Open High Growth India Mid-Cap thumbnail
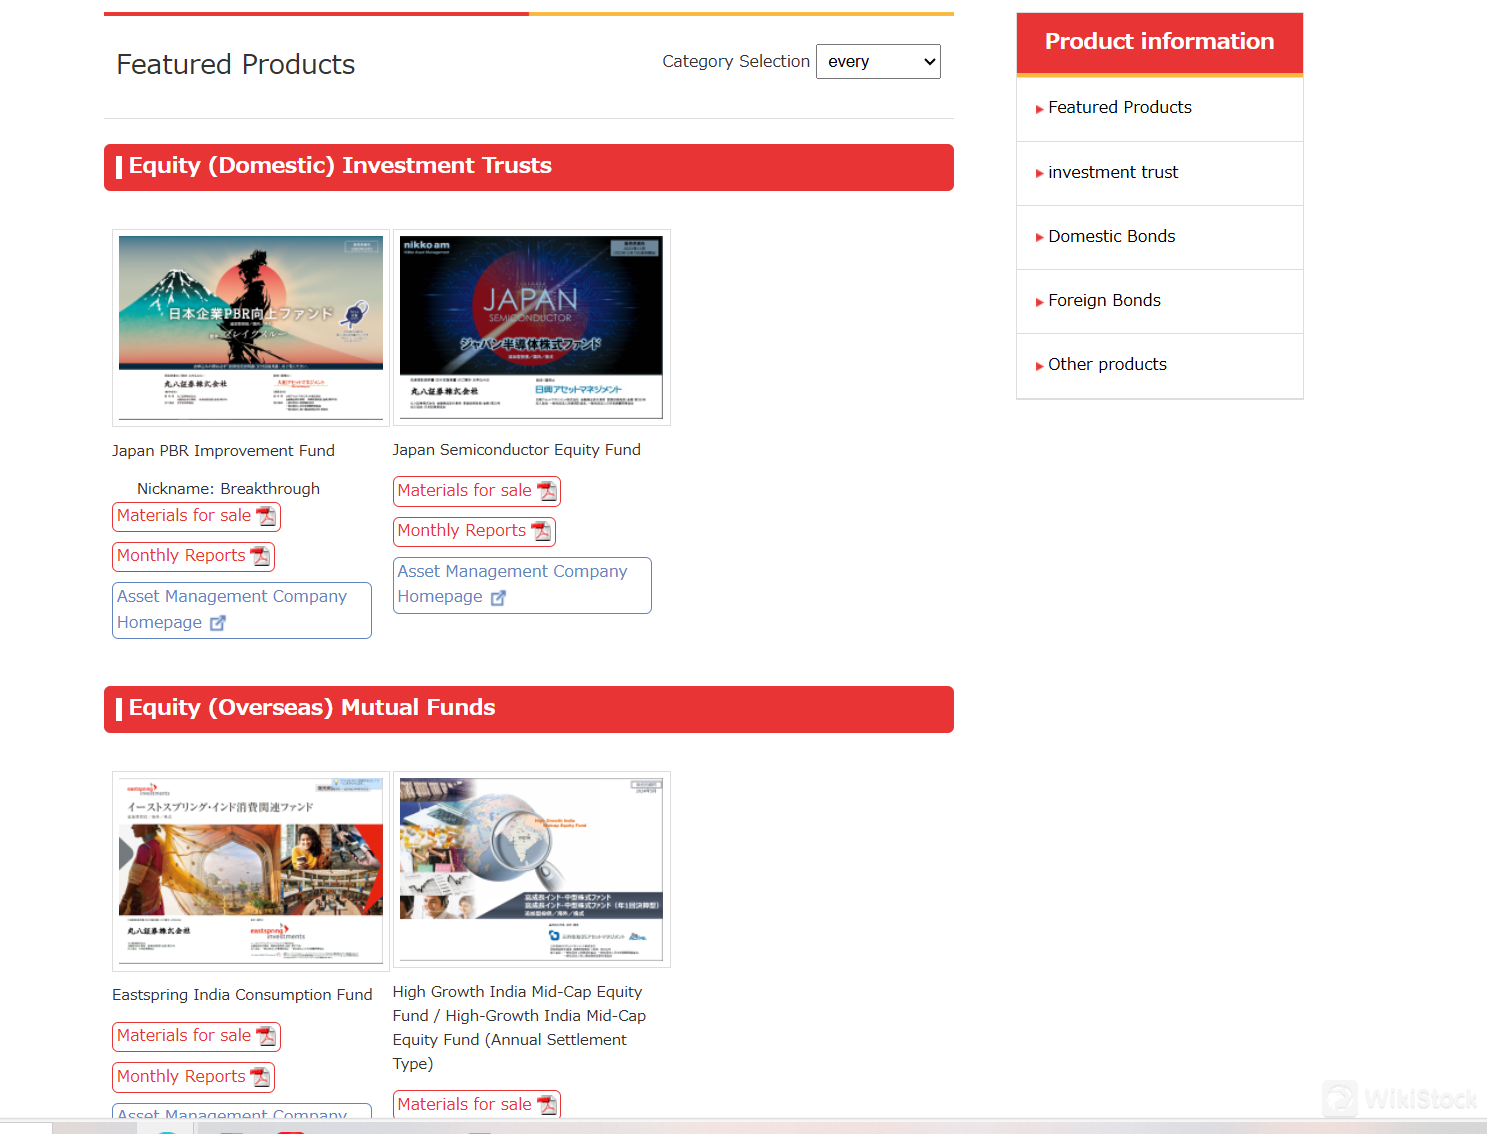 coord(531,870)
